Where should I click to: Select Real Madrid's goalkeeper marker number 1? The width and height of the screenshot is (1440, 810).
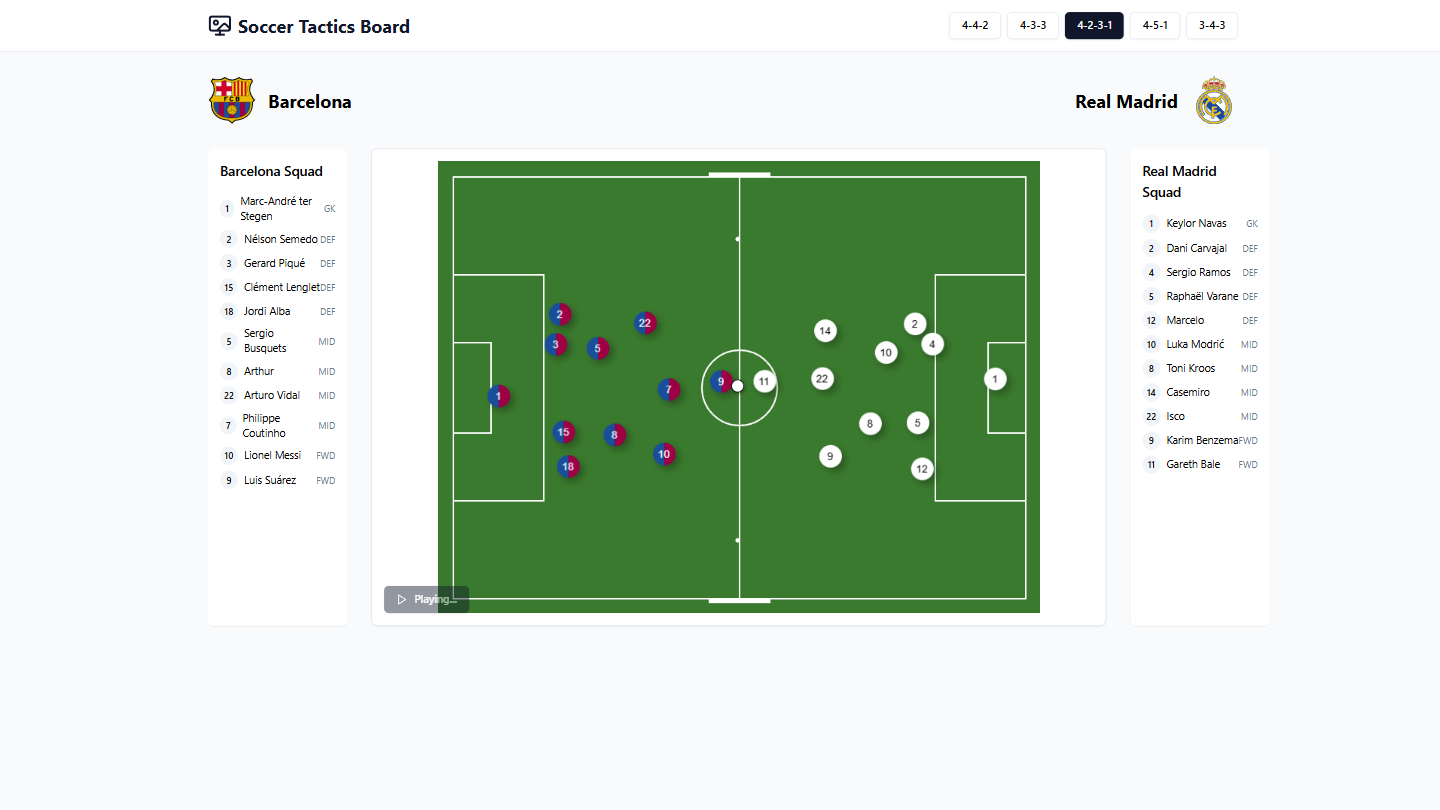995,378
